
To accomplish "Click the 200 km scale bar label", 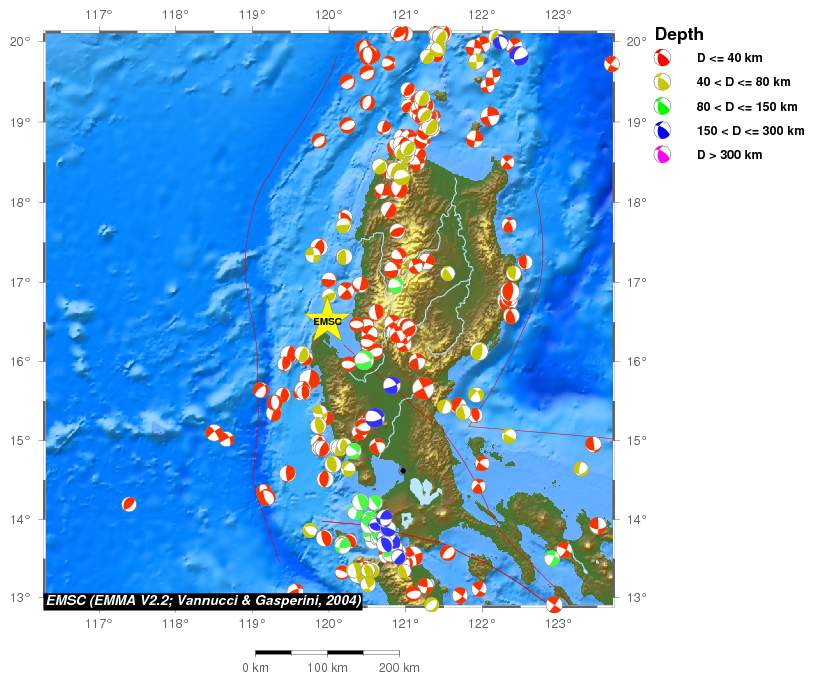I will click(x=399, y=667).
